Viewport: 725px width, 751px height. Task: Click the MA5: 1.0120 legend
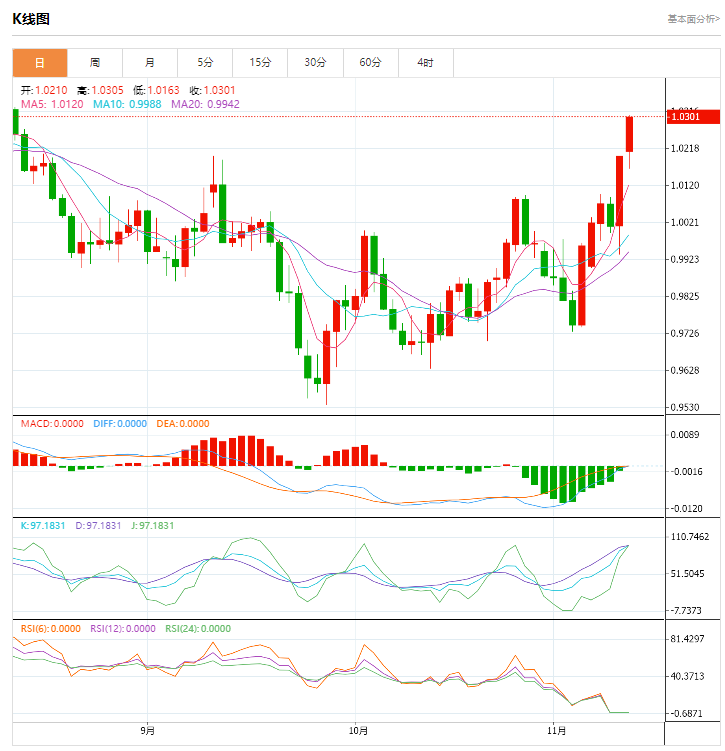[x=52, y=104]
